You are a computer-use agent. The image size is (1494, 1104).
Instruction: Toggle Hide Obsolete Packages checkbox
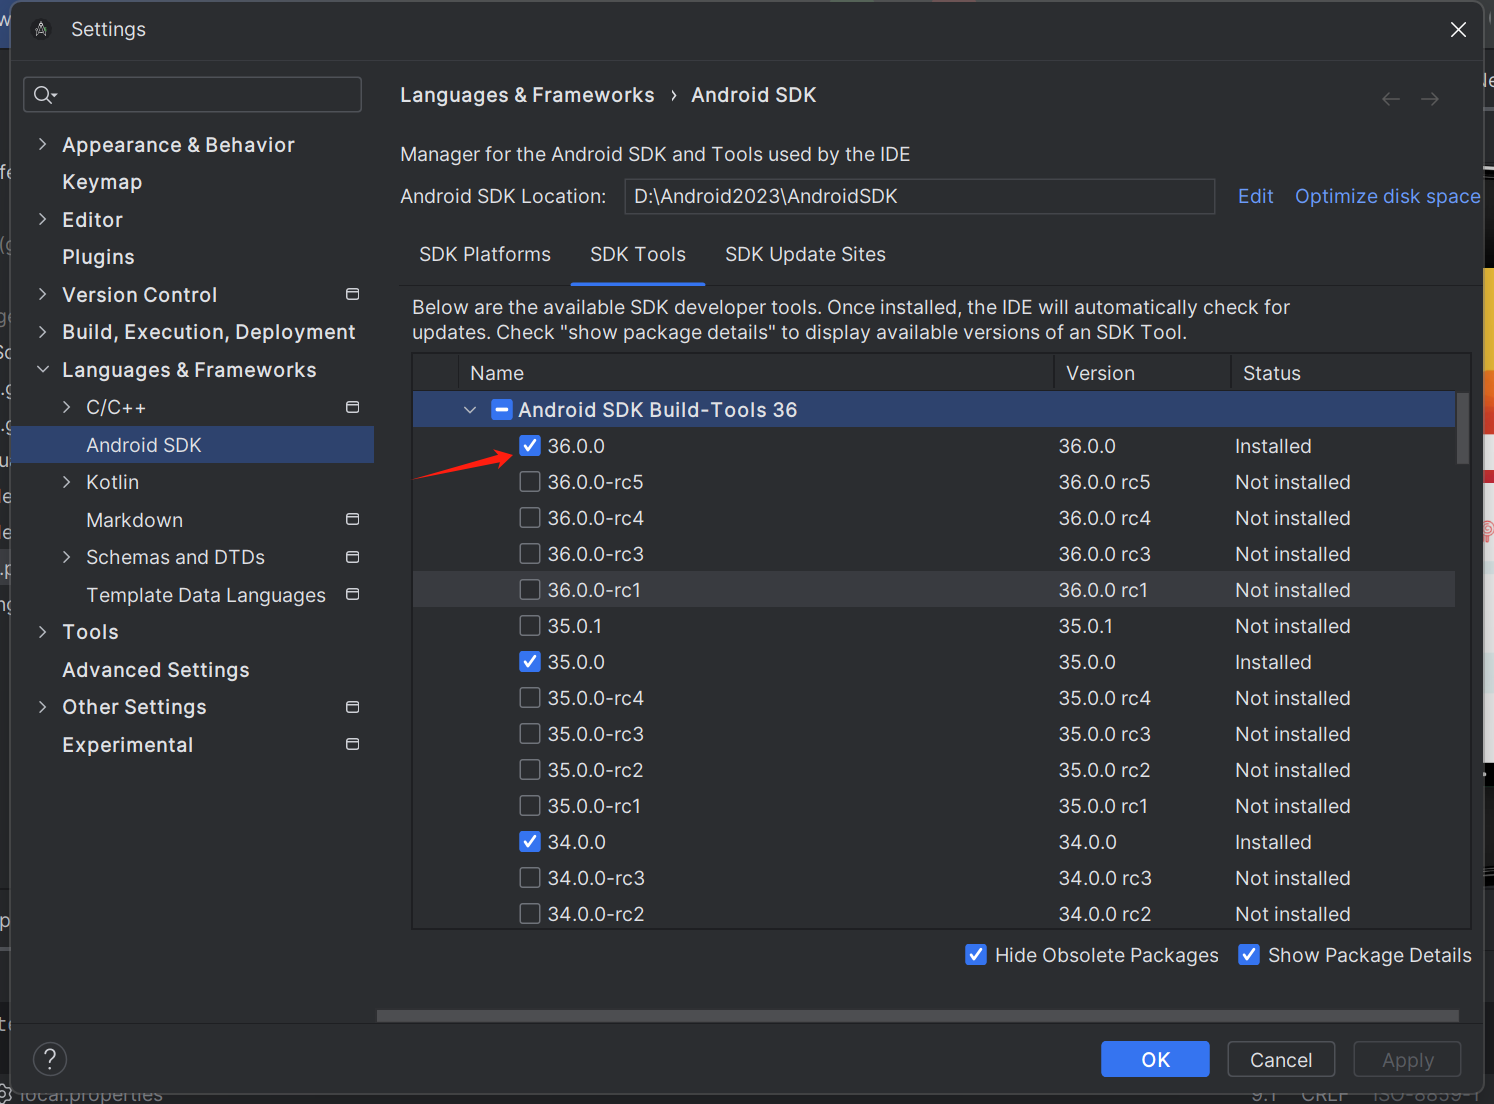976,955
